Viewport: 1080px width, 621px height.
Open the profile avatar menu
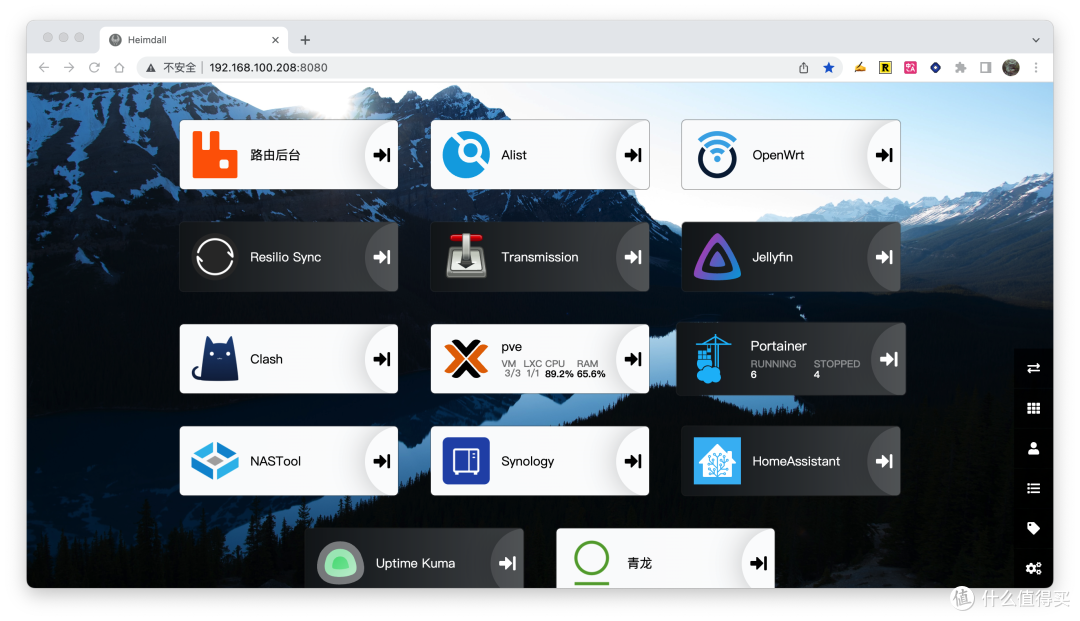click(1010, 67)
